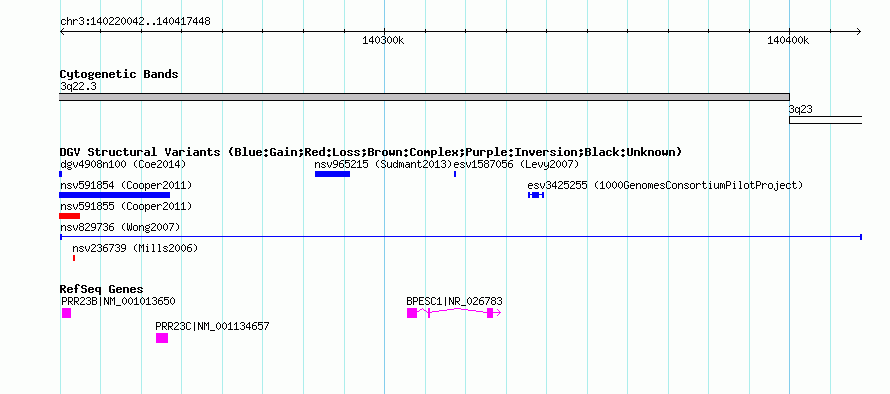Screen dimensions: 890x394
Task: Select the long nsv829736 variant line
Action: (461, 237)
